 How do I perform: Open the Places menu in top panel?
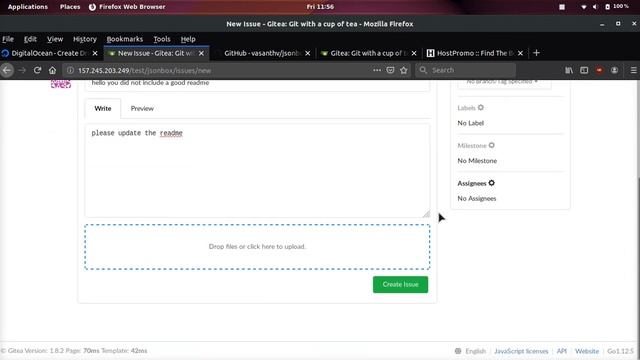(x=70, y=7)
